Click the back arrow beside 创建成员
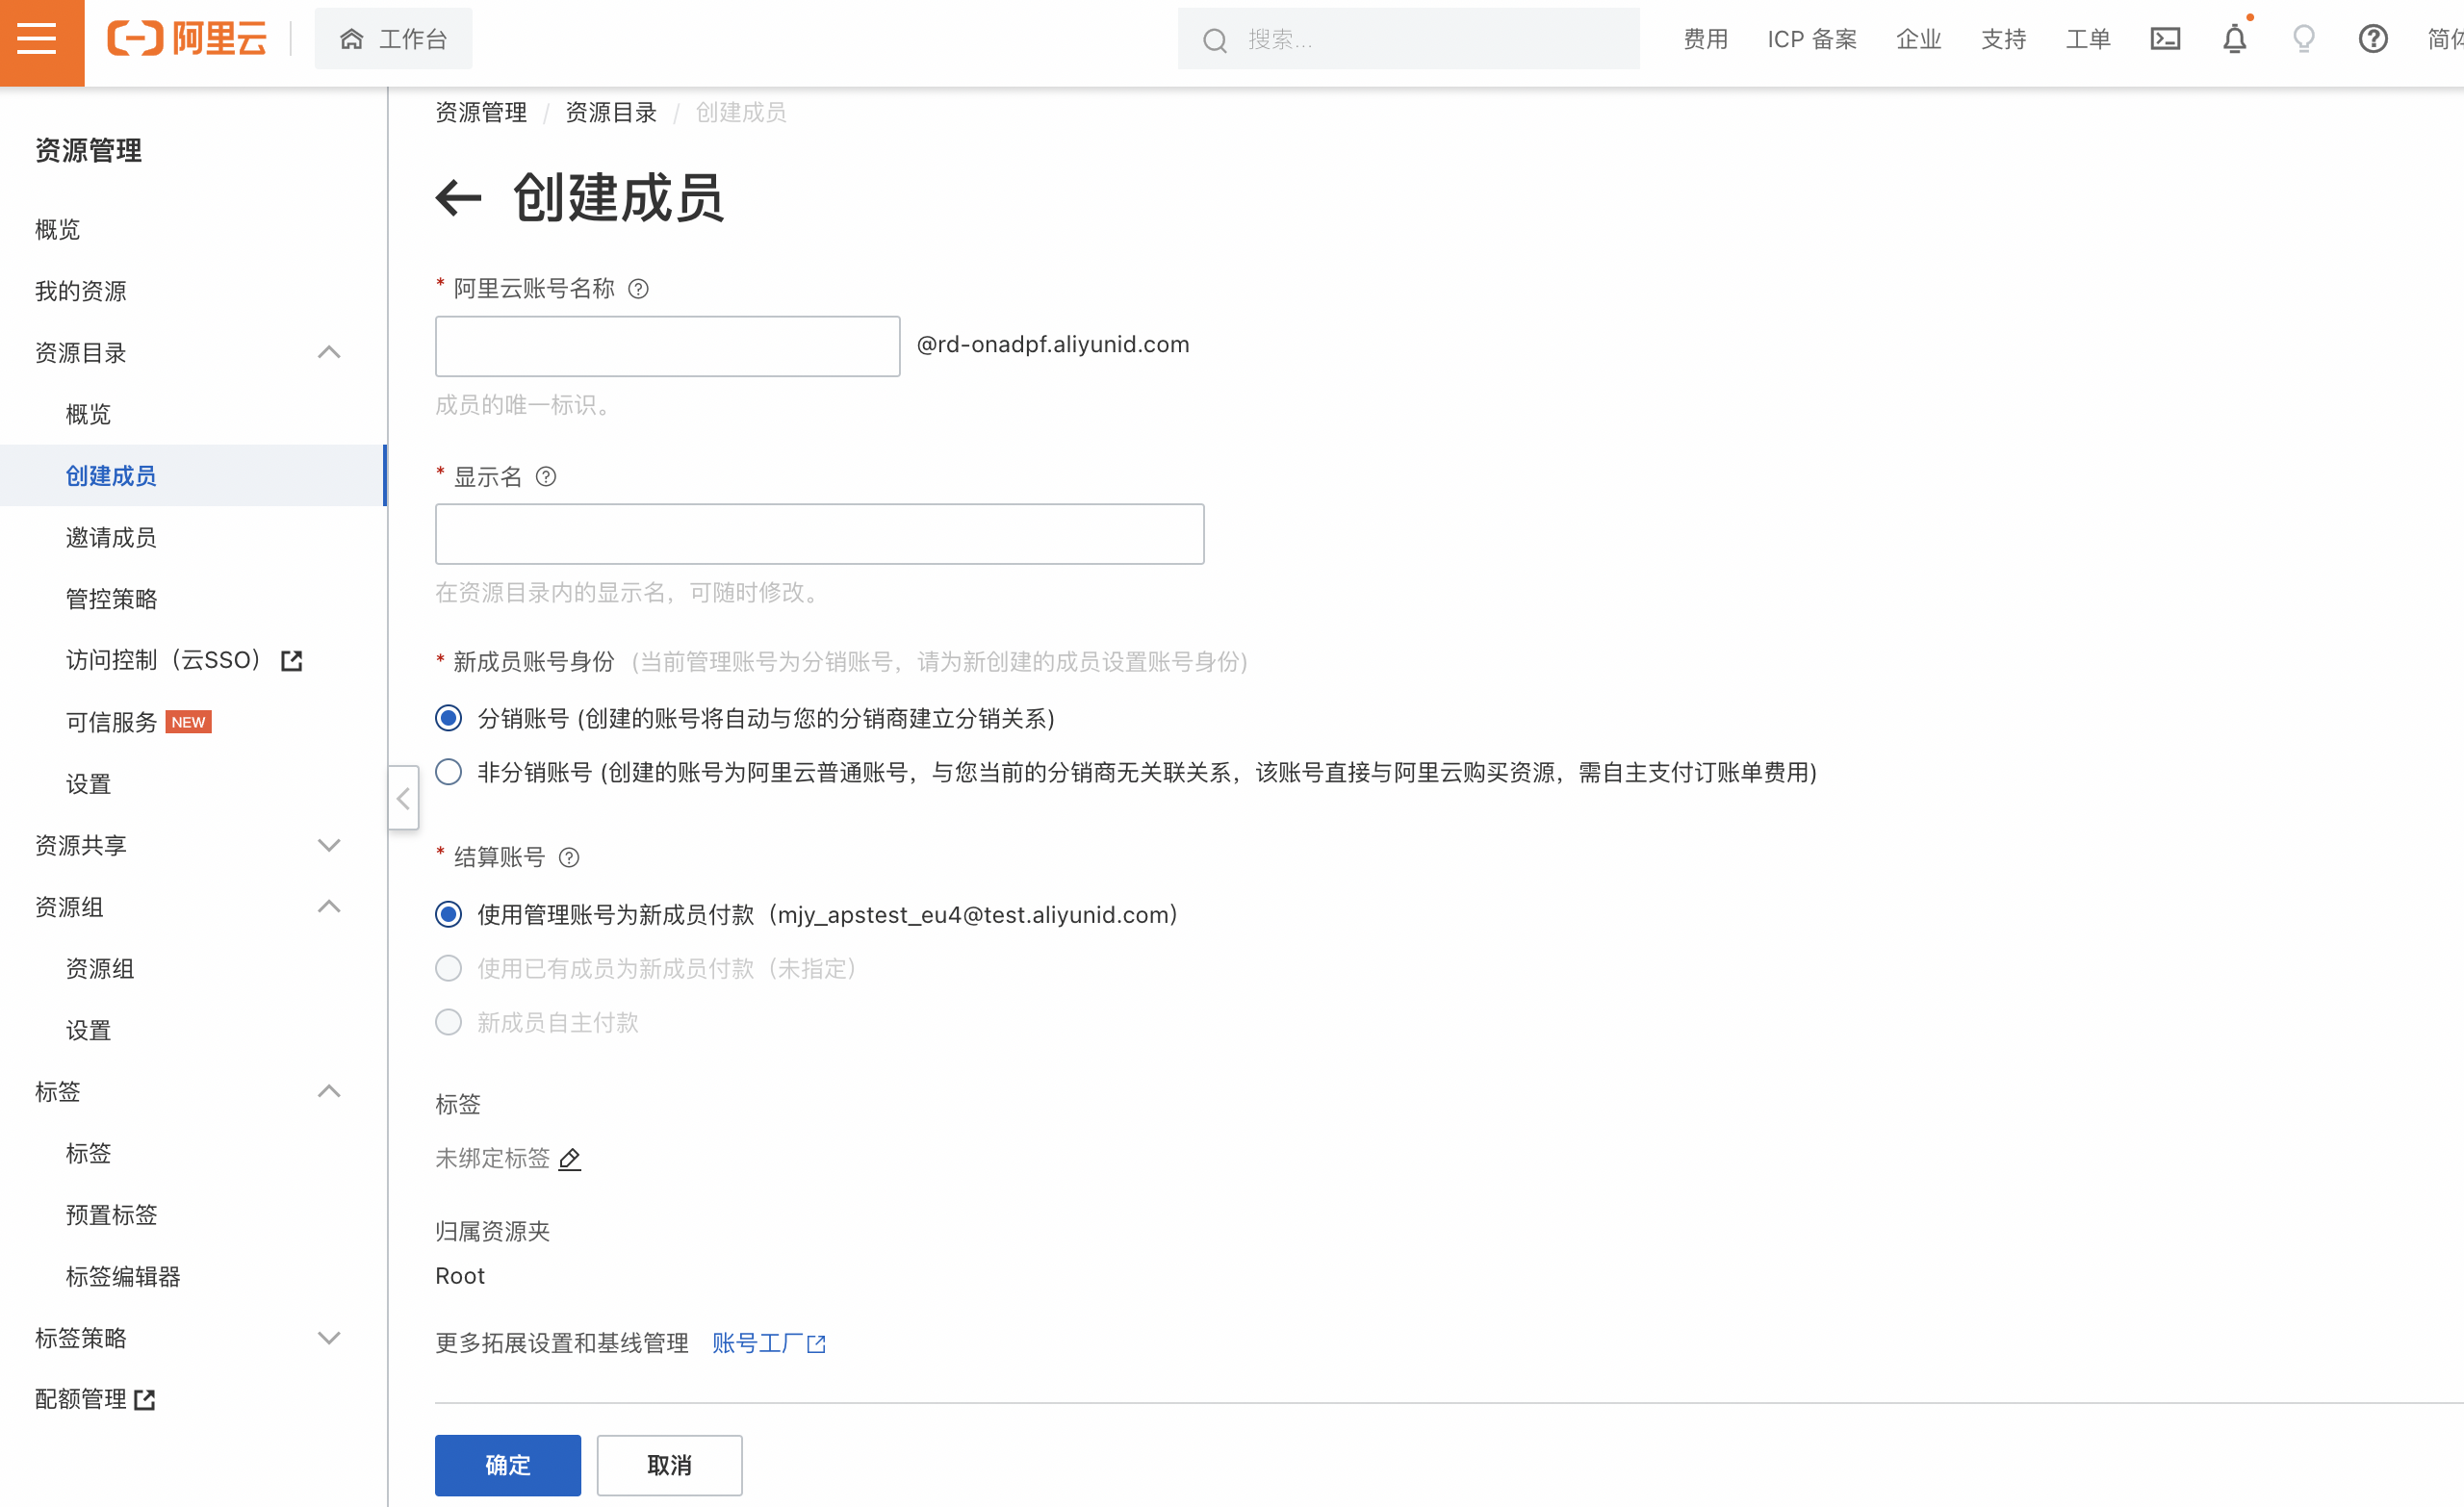Image resolution: width=2464 pixels, height=1507 pixels. pyautogui.click(x=459, y=198)
